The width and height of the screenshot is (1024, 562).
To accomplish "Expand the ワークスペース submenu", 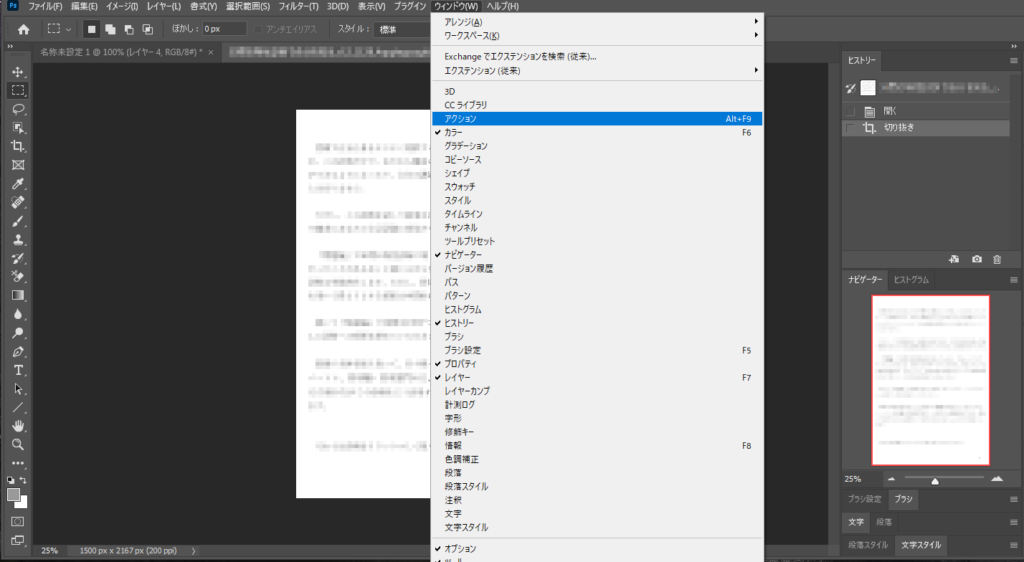I will click(597, 36).
